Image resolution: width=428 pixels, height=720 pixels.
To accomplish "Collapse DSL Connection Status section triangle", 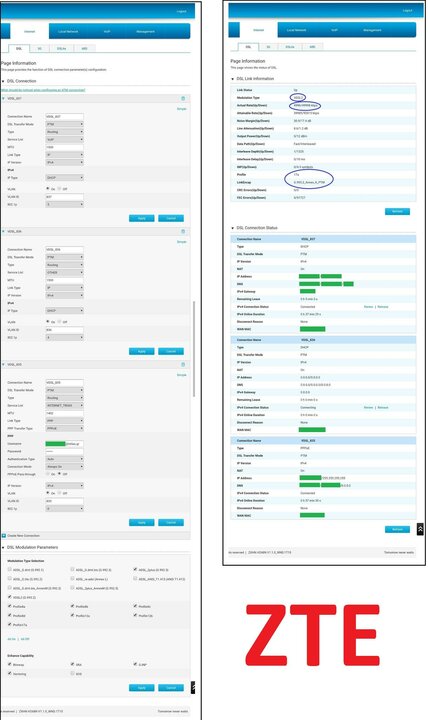I will [232, 228].
